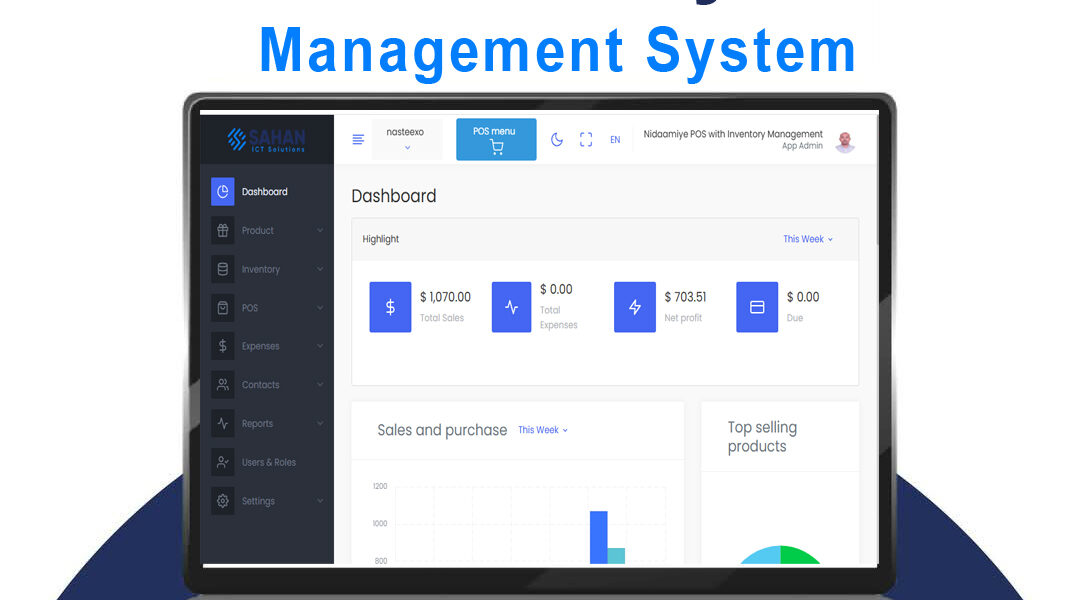This screenshot has height=600, width=1080.
Task: Click the $ 1,070.00 Total Sales value
Action: click(446, 297)
